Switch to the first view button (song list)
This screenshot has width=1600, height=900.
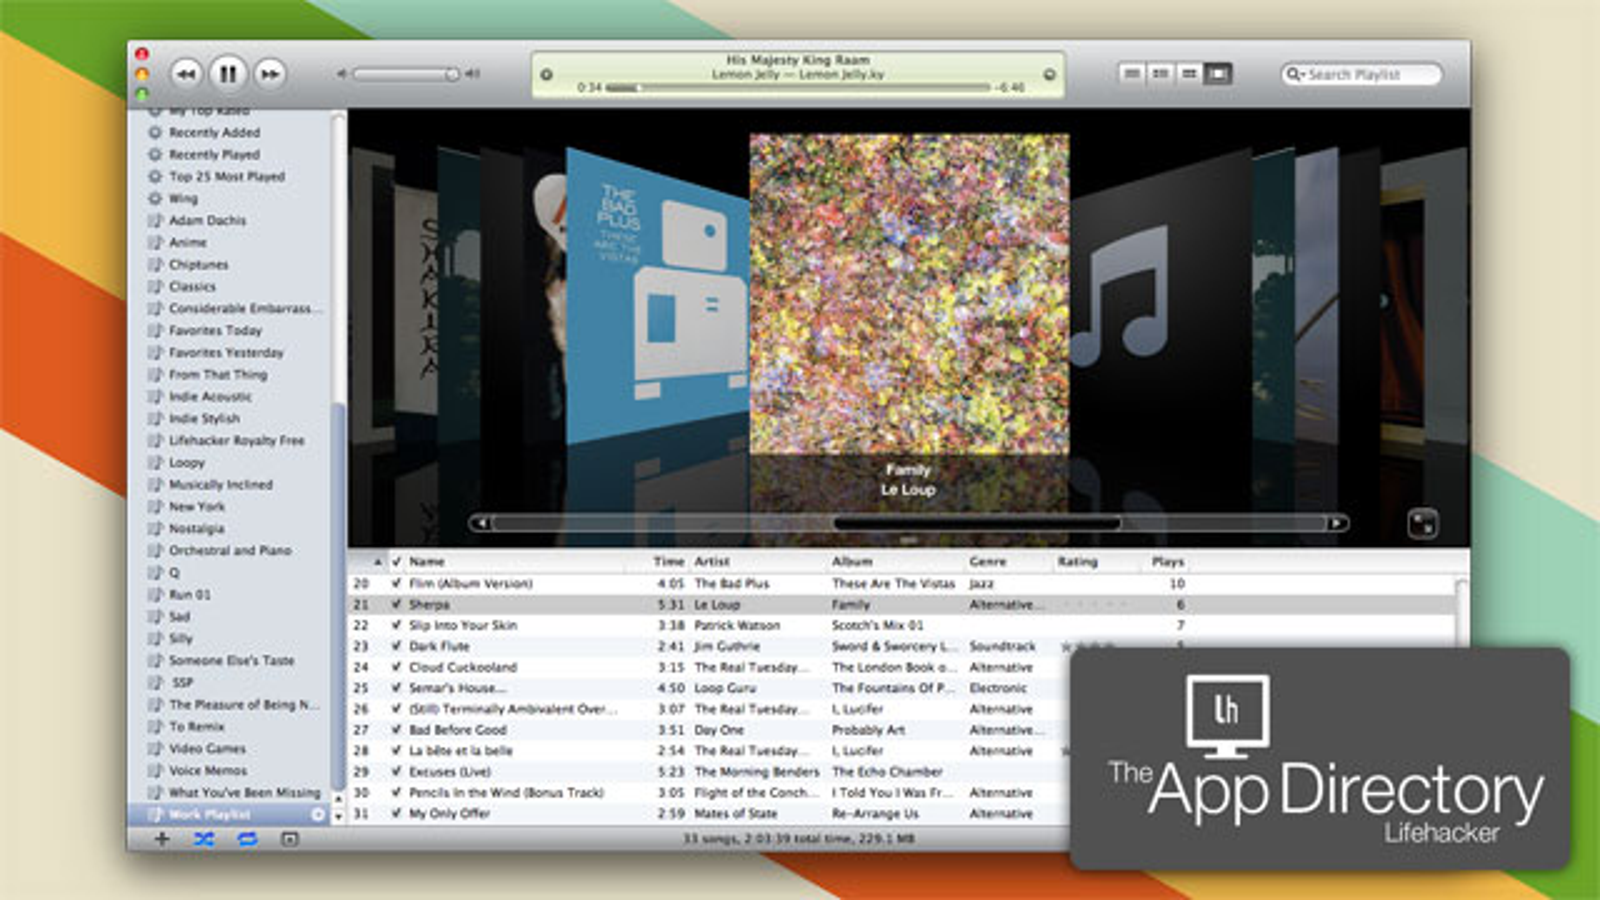click(x=1131, y=74)
